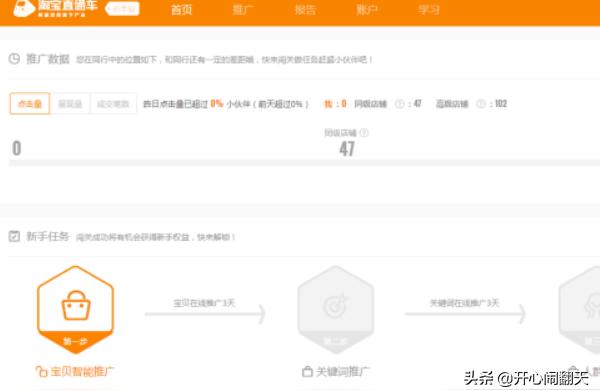Click the help icon above the 47 marker
600x390 pixels.
364,133
